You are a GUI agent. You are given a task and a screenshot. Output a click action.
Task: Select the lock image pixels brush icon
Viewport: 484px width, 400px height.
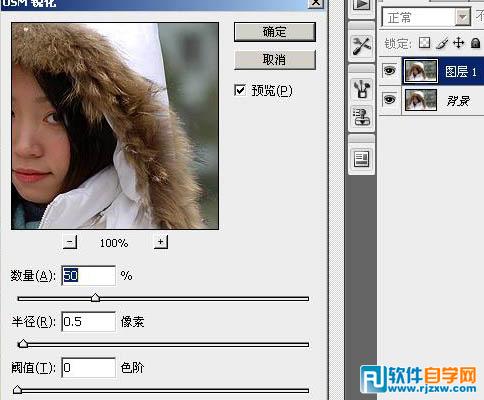pos(442,43)
